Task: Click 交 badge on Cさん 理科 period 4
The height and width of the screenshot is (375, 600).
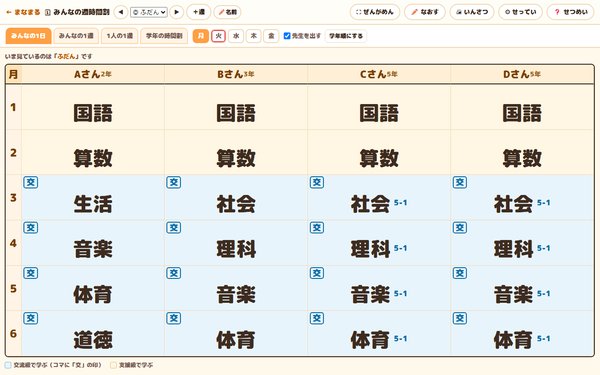Action: [x=316, y=228]
